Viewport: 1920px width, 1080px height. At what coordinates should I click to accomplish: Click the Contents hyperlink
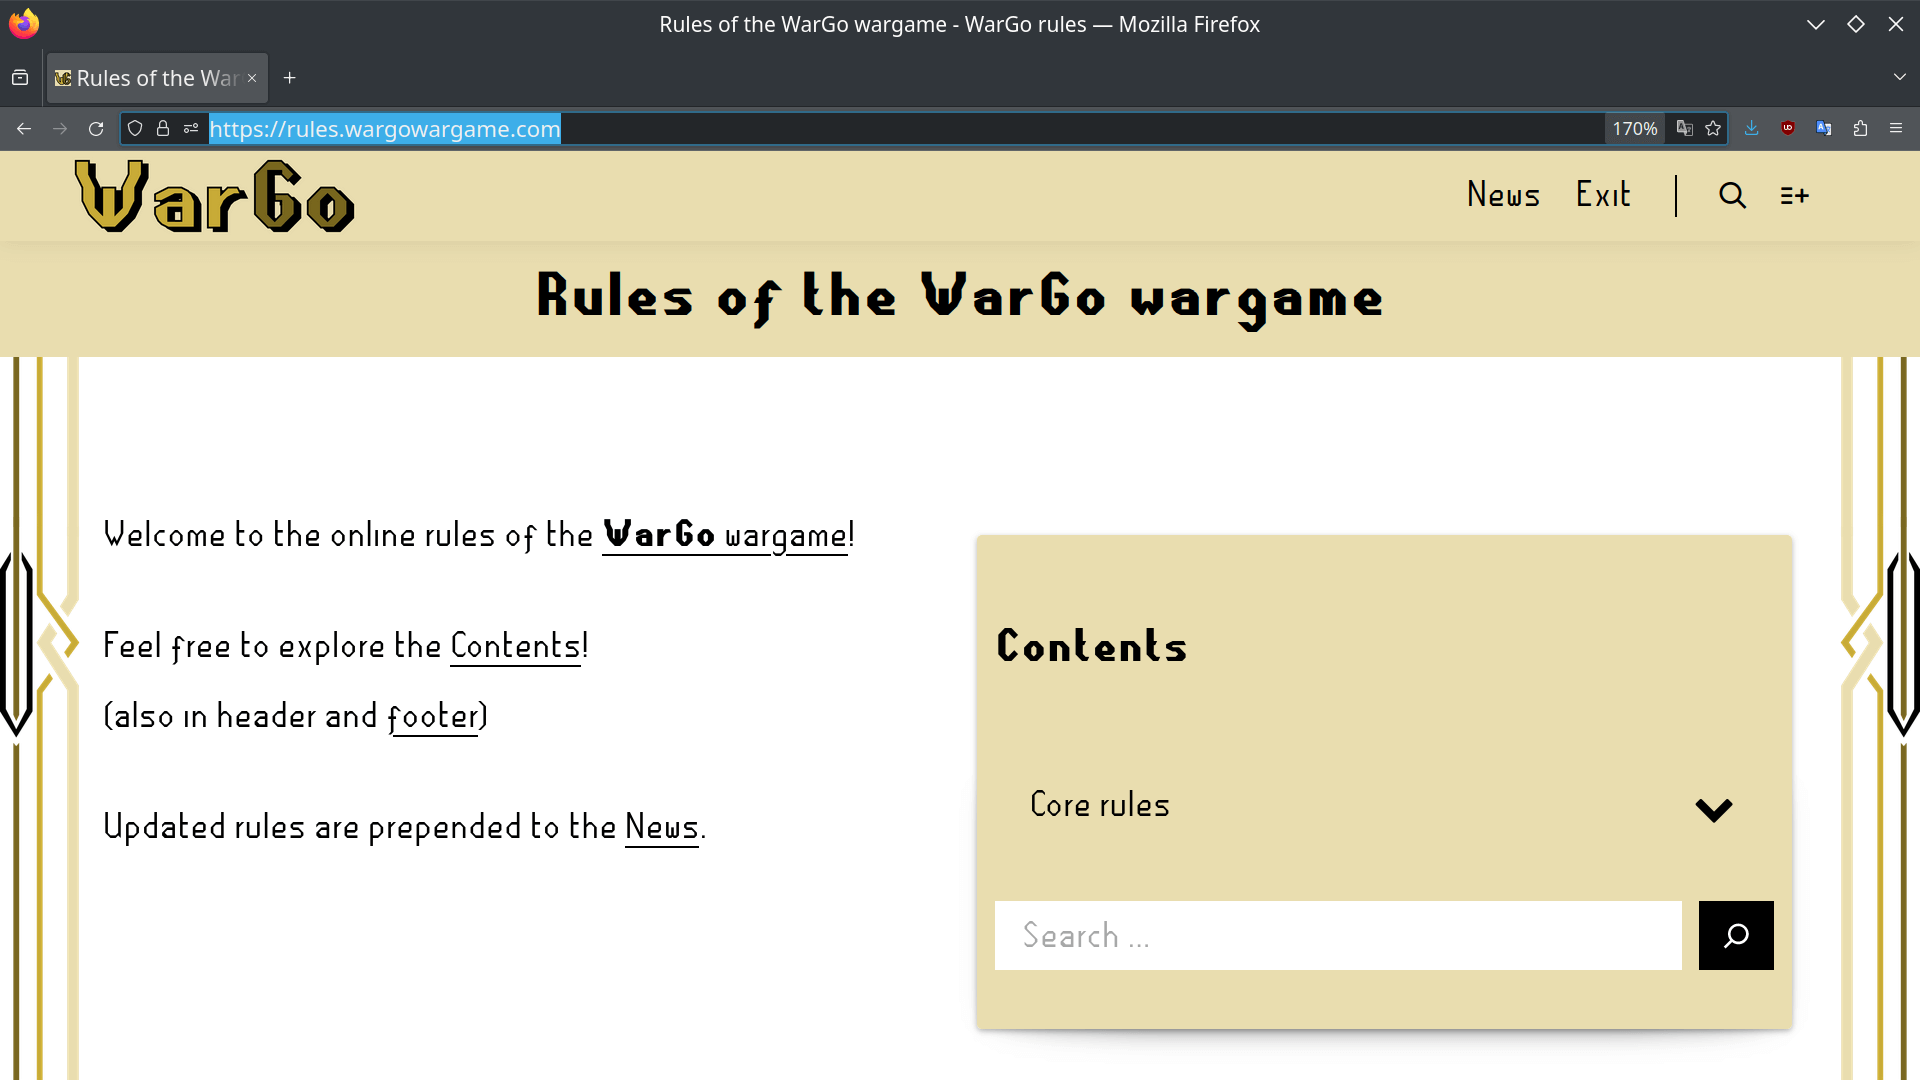(514, 646)
